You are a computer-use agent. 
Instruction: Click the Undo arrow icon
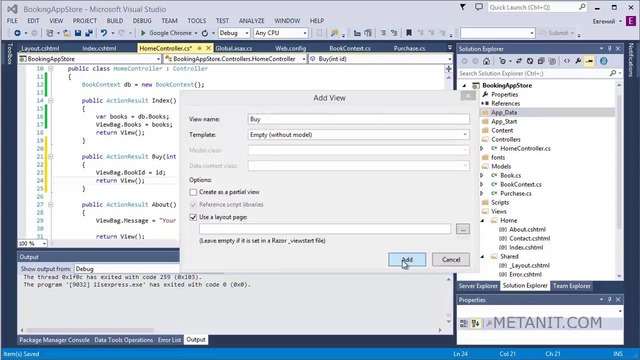(x=104, y=33)
